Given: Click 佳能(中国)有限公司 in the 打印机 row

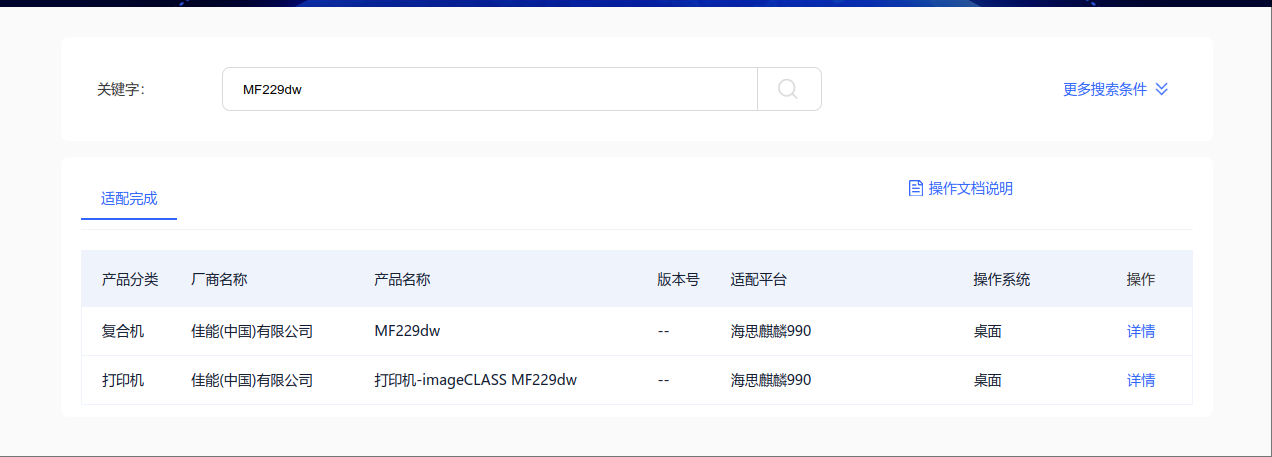Looking at the screenshot, I should tap(252, 380).
